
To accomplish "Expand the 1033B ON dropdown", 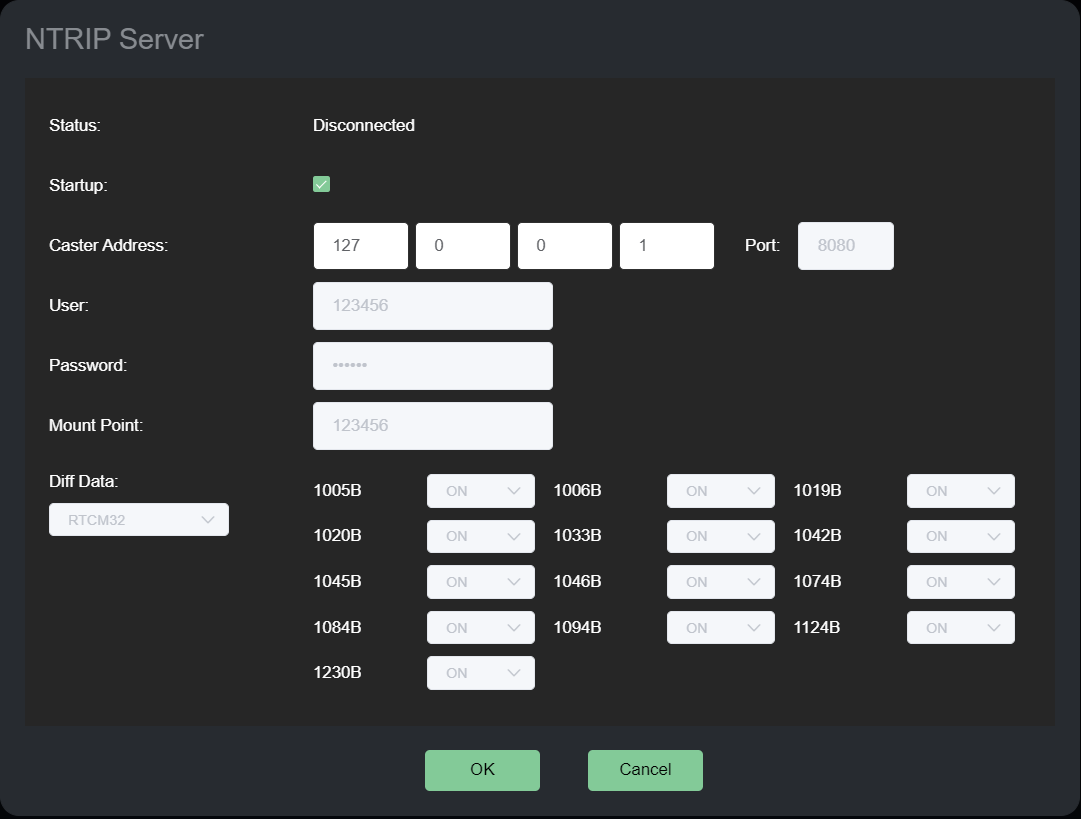I will pos(720,537).
